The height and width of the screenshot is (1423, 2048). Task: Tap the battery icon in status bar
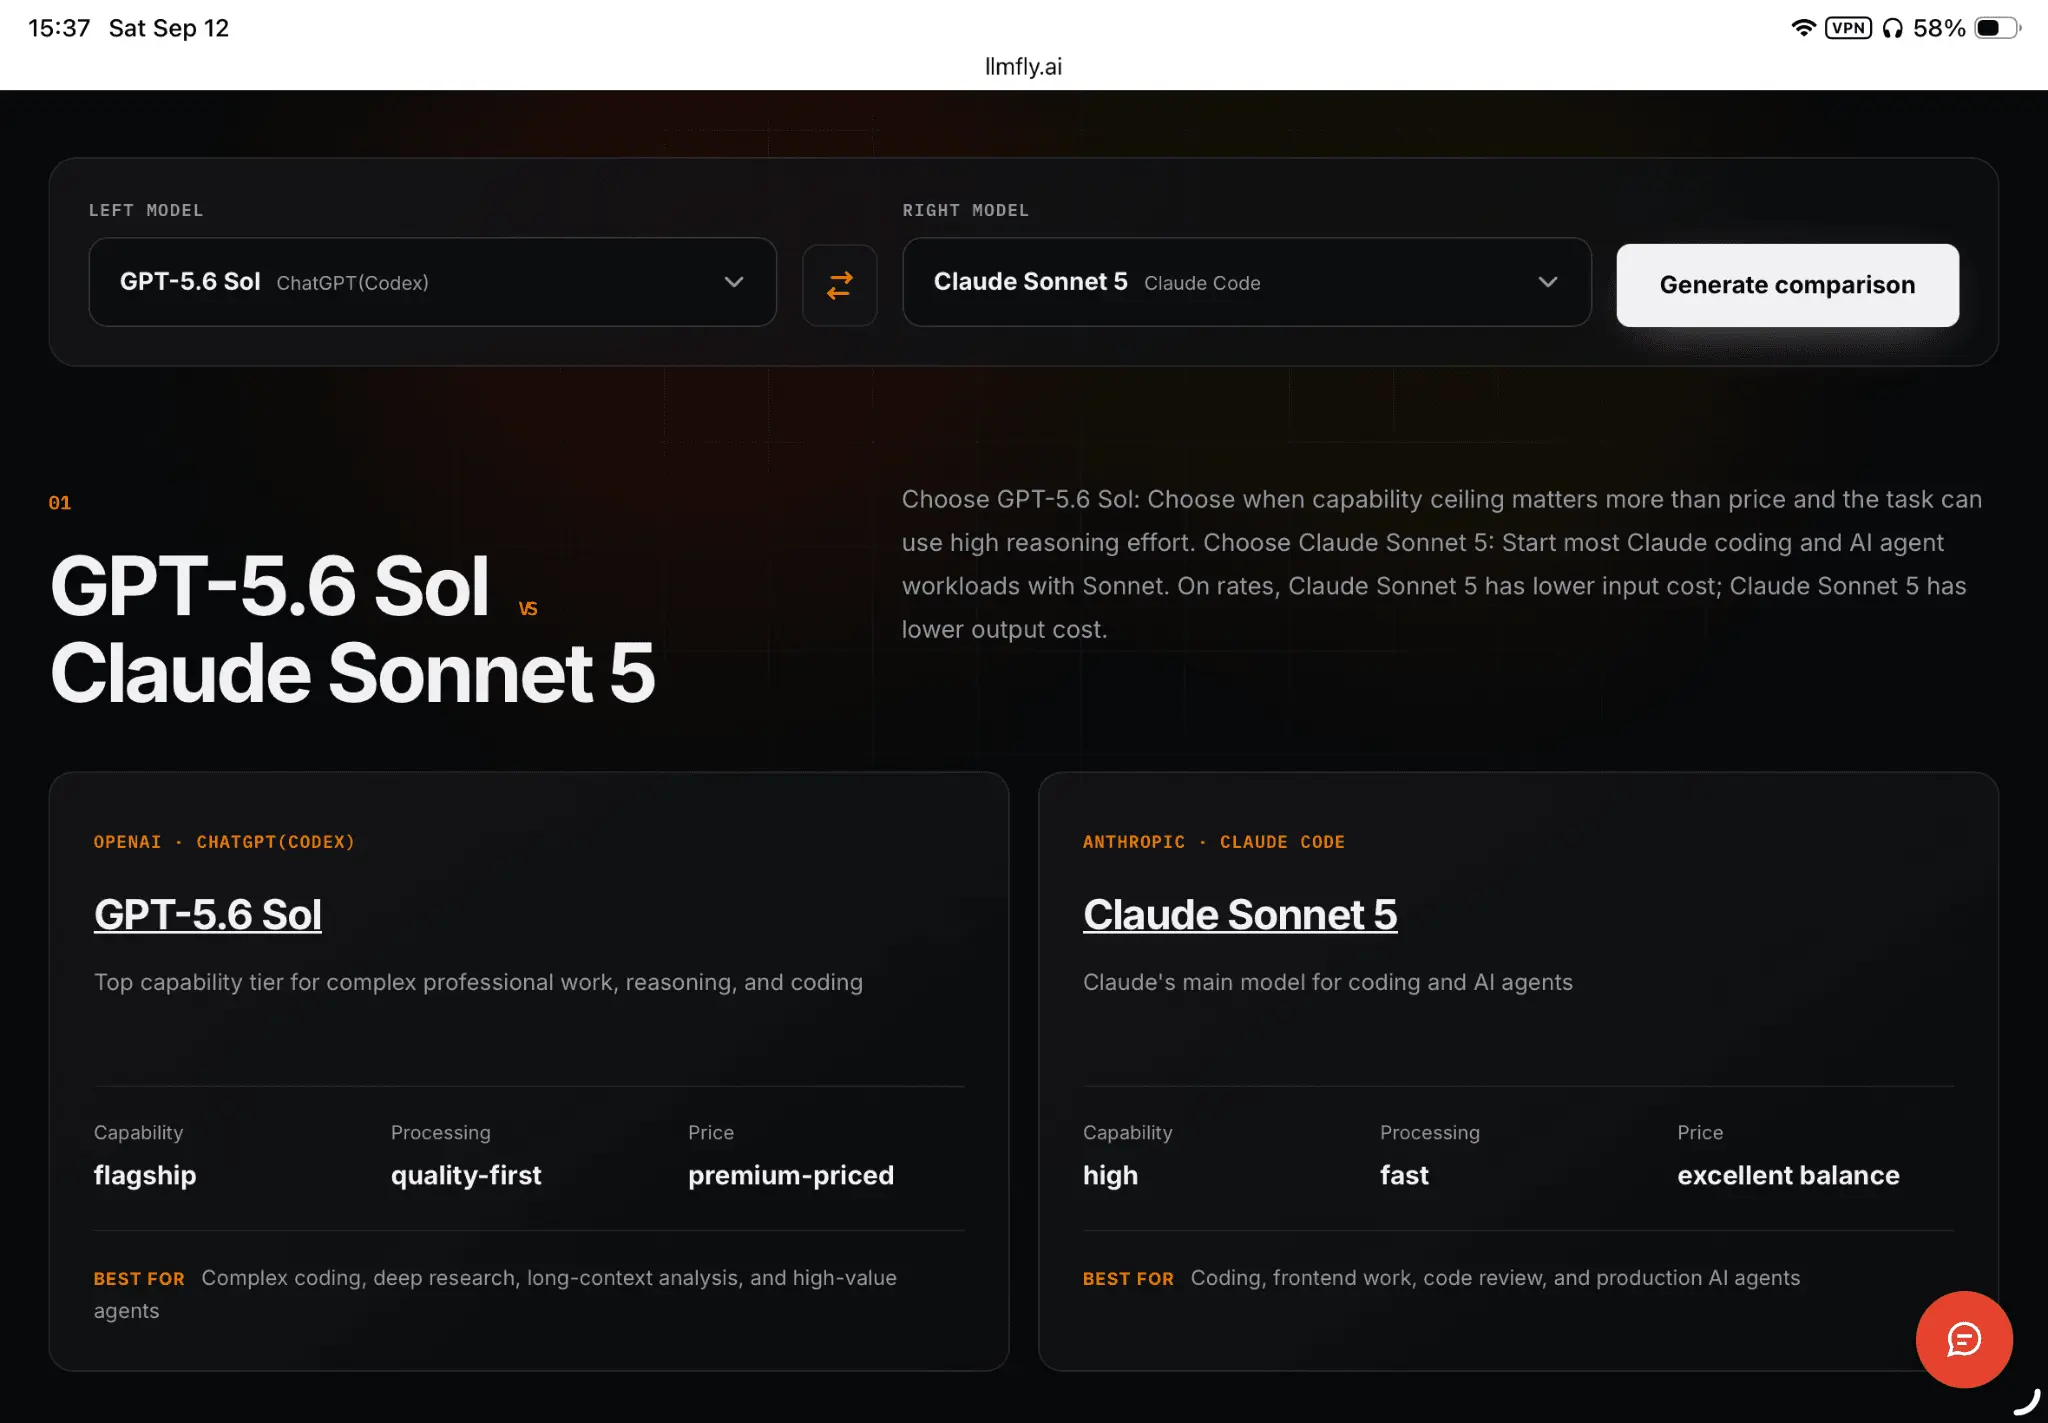pyautogui.click(x=1997, y=28)
